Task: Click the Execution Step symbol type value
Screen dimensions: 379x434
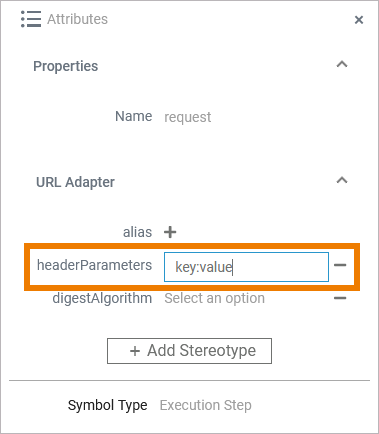Action: tap(206, 405)
